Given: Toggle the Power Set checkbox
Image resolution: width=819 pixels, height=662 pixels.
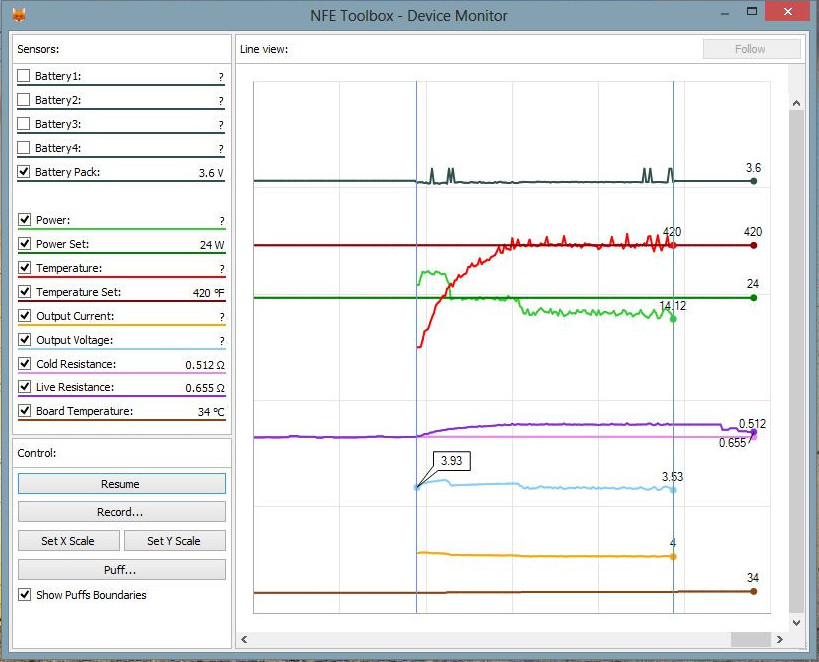Looking at the screenshot, I should [x=25, y=243].
